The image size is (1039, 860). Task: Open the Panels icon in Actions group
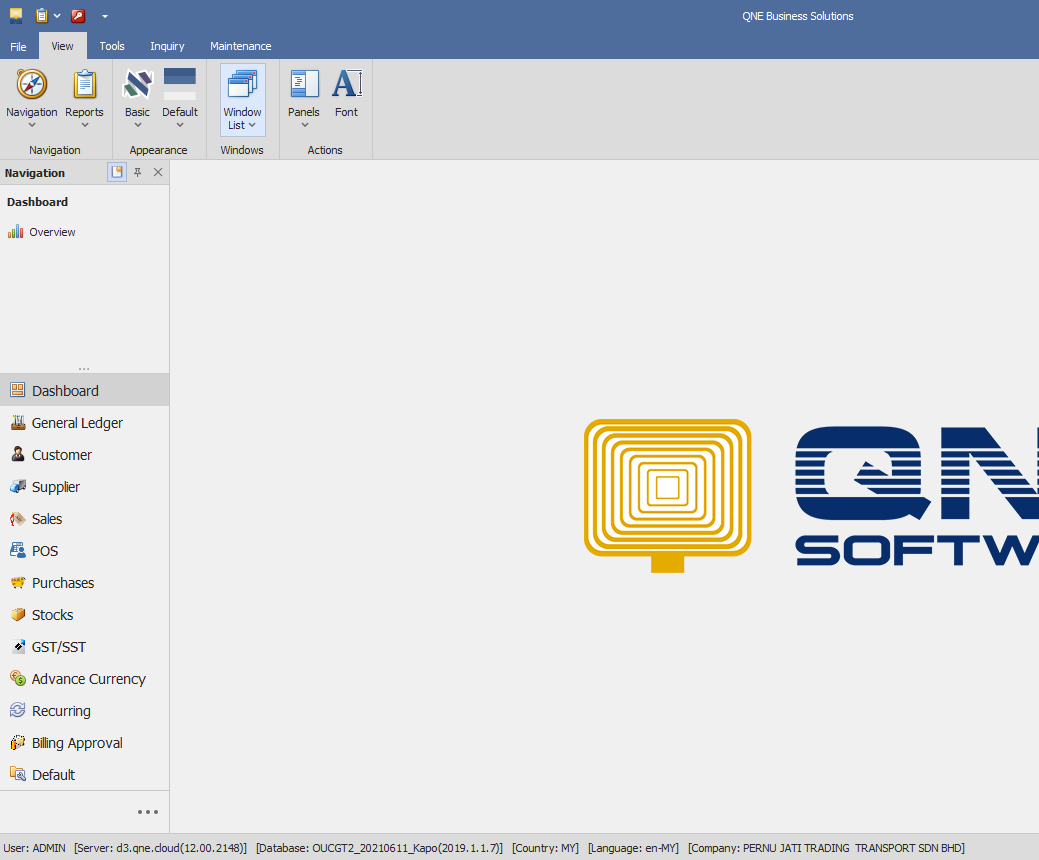pos(304,84)
